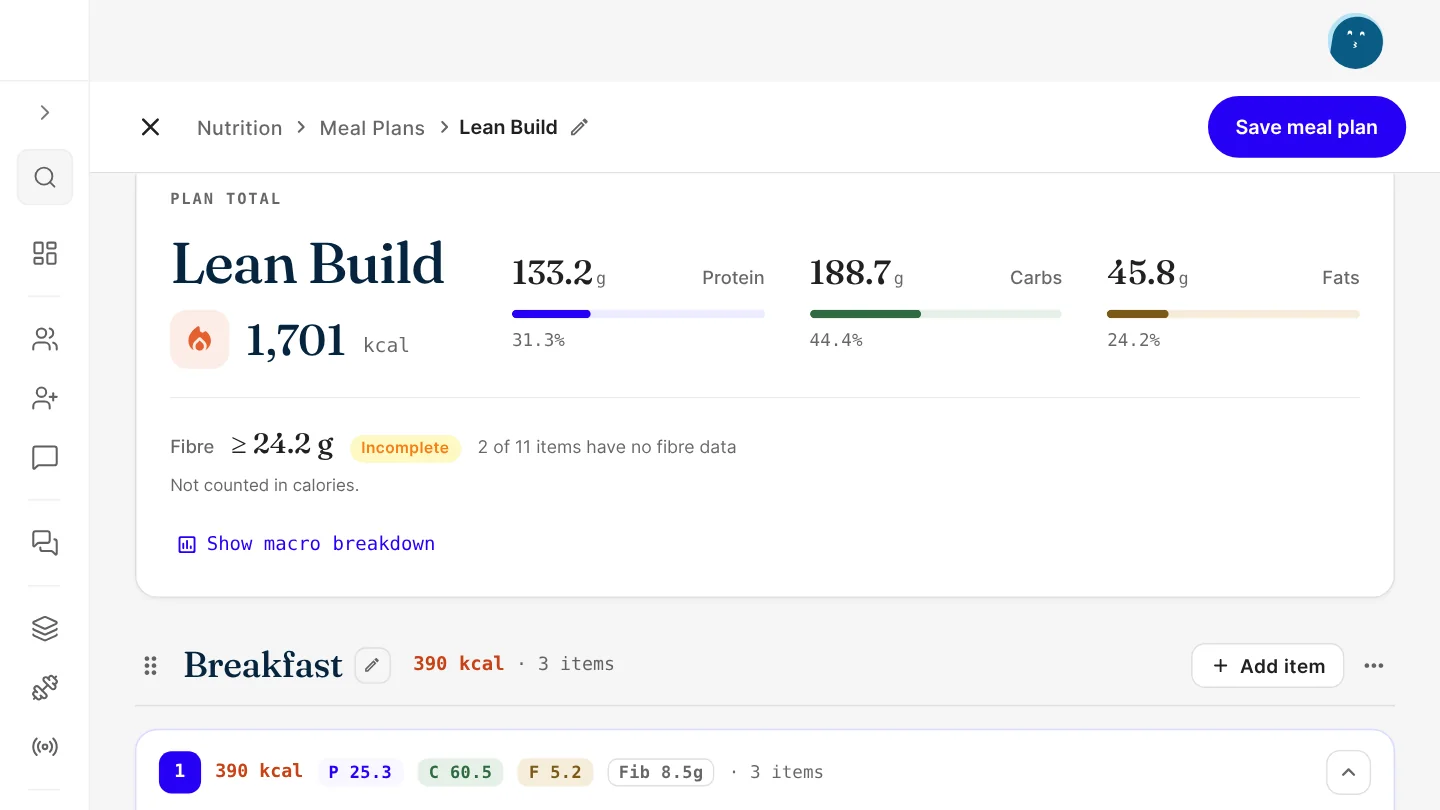Screen dimensions: 1440x810
Task: Click the Fats progress bar
Action: pyautogui.click(x=1233, y=314)
